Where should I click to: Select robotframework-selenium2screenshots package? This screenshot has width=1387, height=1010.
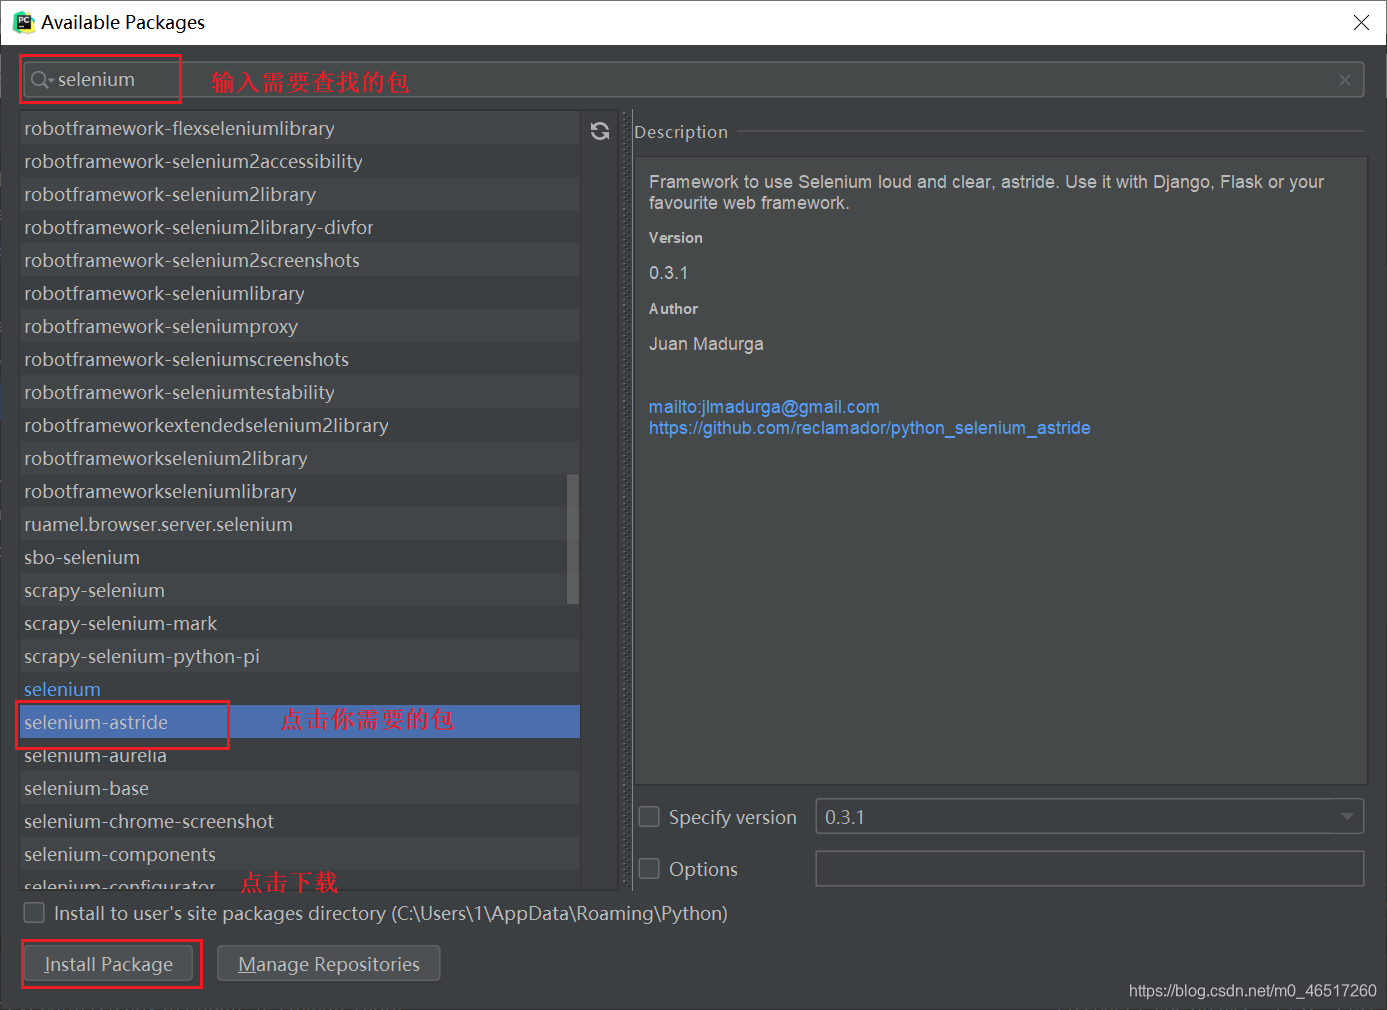(300, 260)
